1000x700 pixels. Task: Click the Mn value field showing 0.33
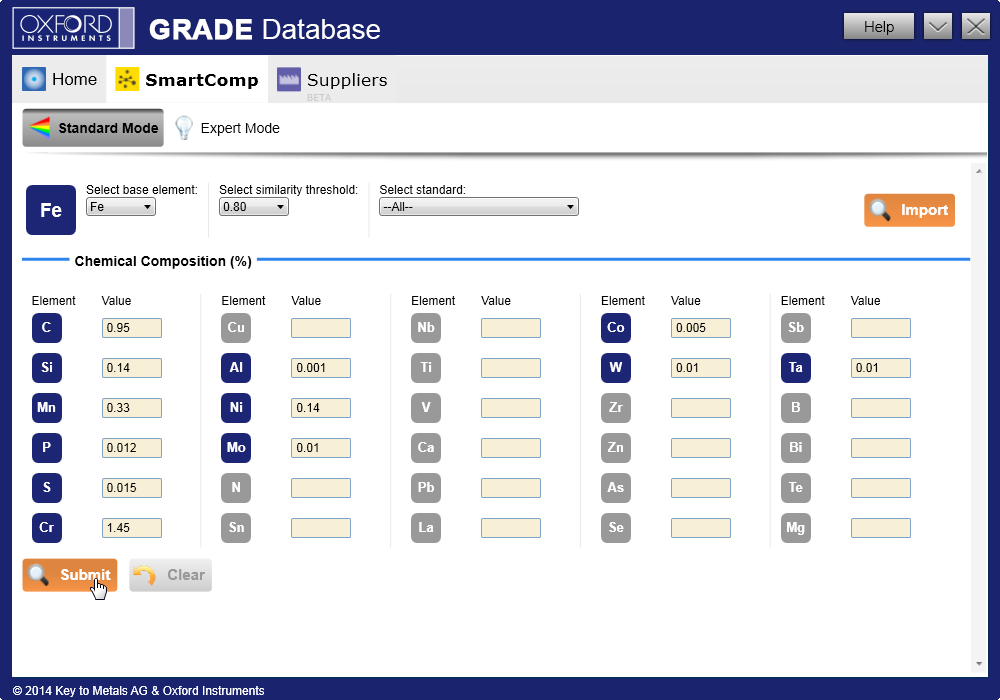tap(132, 408)
